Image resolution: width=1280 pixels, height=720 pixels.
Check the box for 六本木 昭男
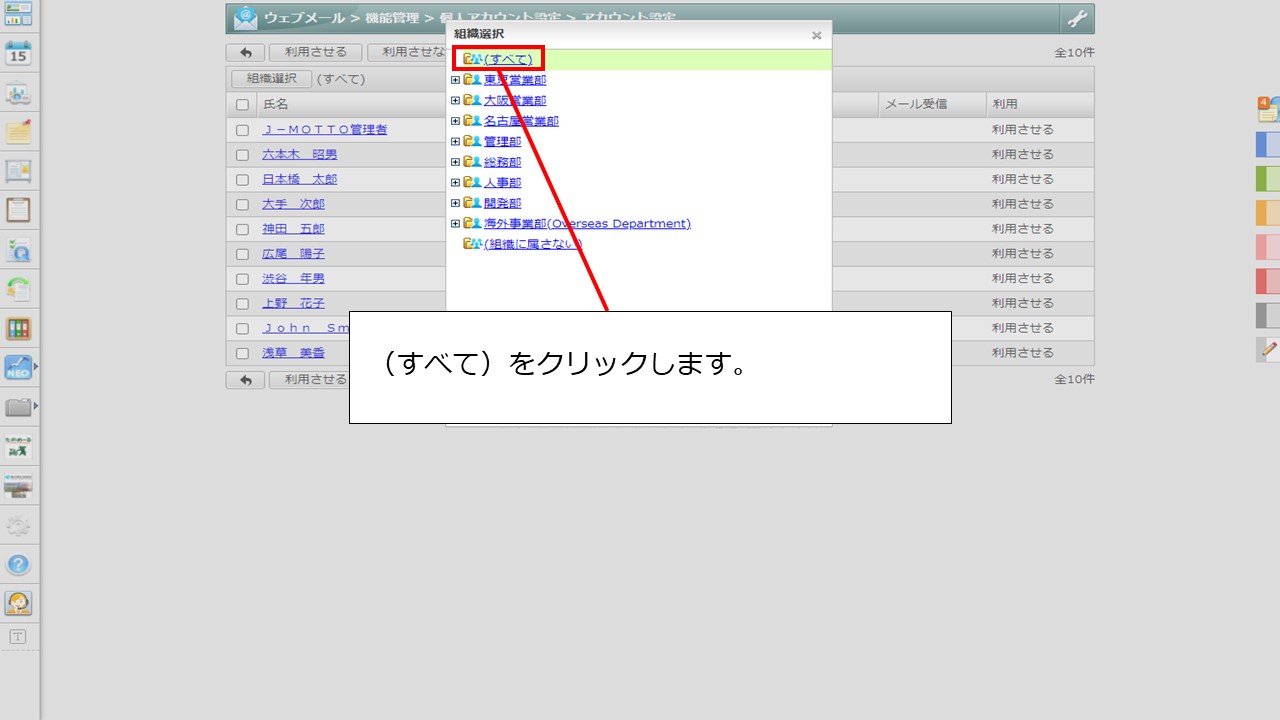[242, 155]
